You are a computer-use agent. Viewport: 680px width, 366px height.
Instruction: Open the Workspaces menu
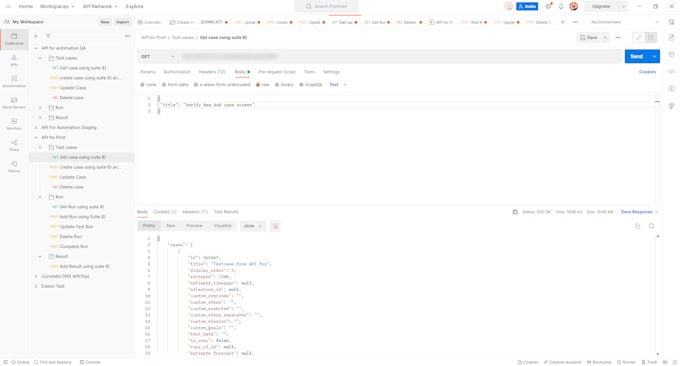(x=57, y=7)
